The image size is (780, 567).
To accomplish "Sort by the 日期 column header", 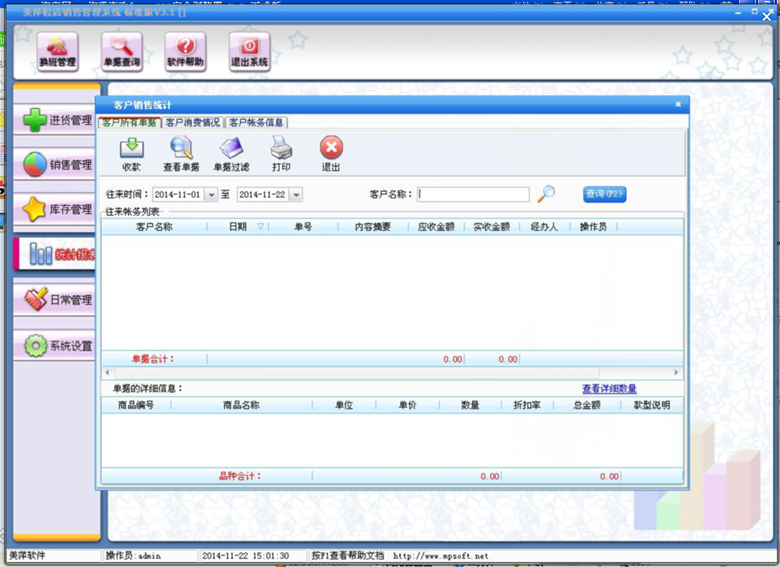I will 238,227.
